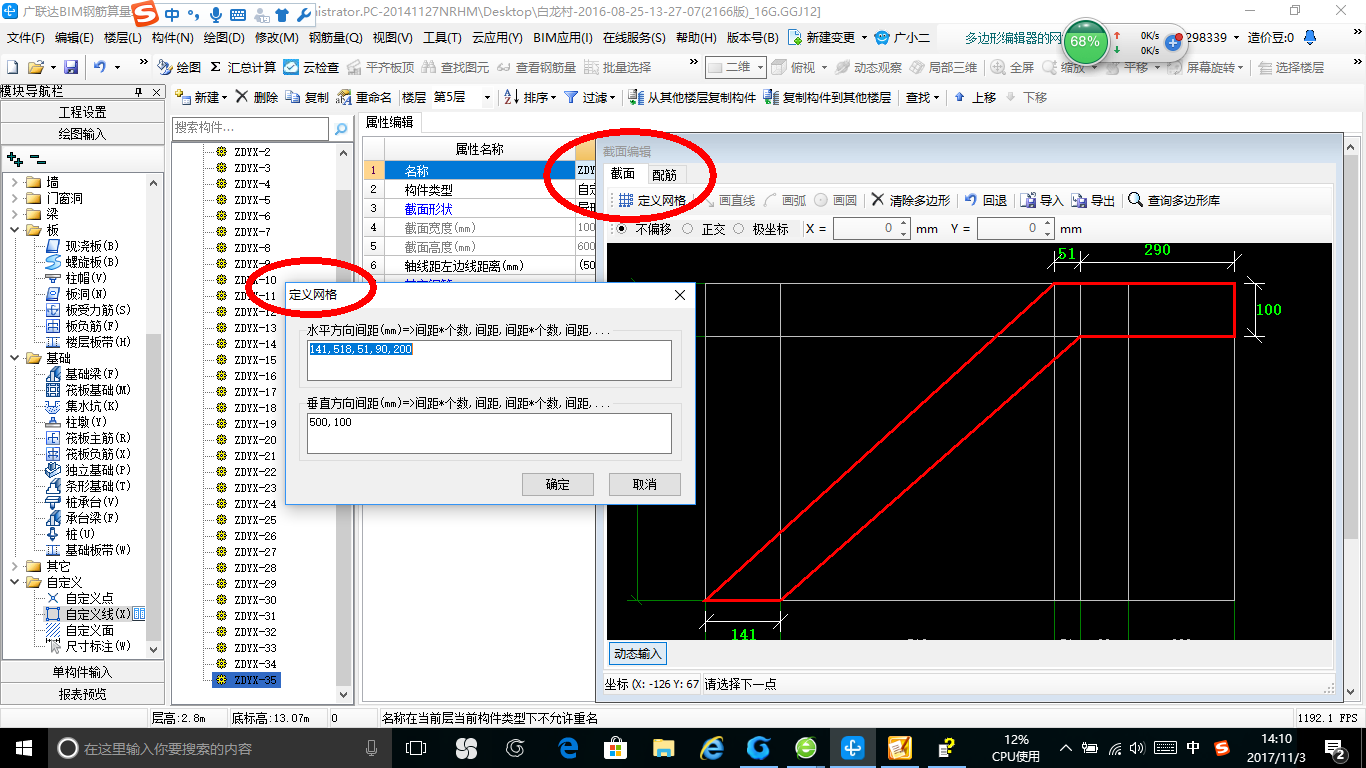Click expand-all plus icon in navigation panel

14,158
